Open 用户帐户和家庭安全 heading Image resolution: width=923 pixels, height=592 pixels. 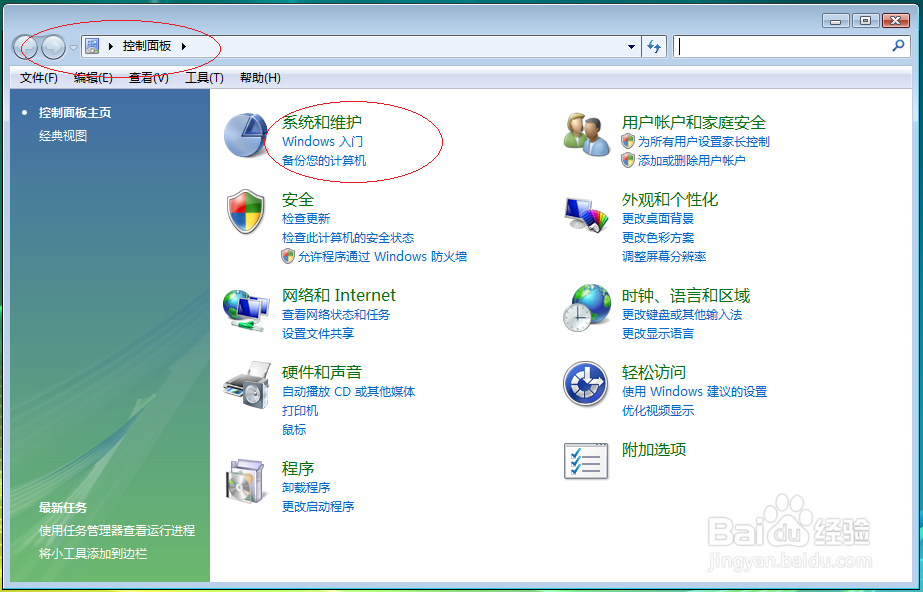tap(693, 122)
